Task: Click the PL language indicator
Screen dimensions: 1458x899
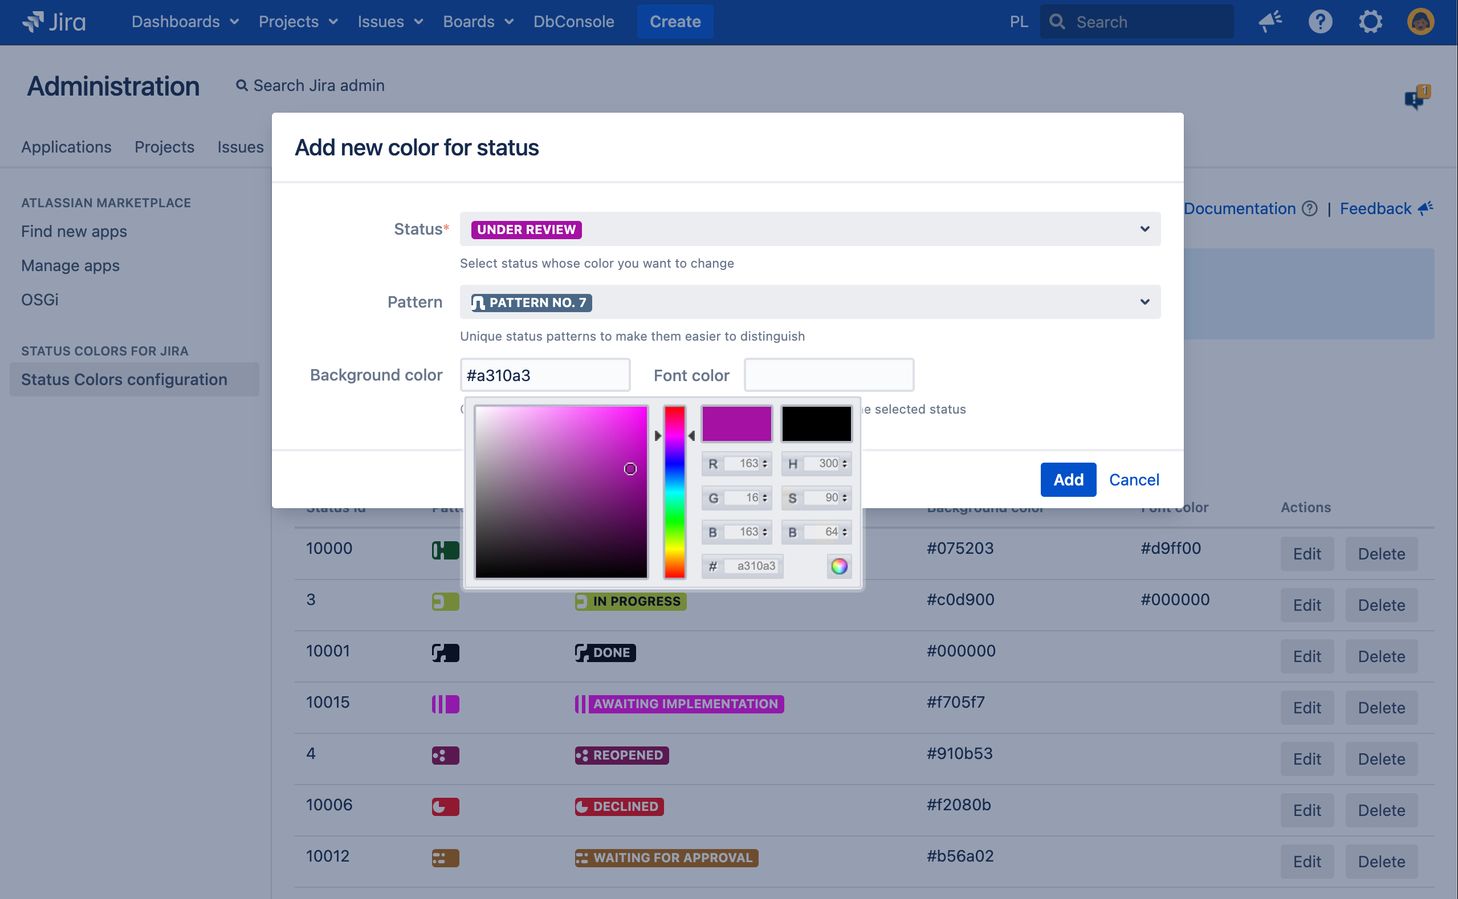Action: [x=1019, y=21]
